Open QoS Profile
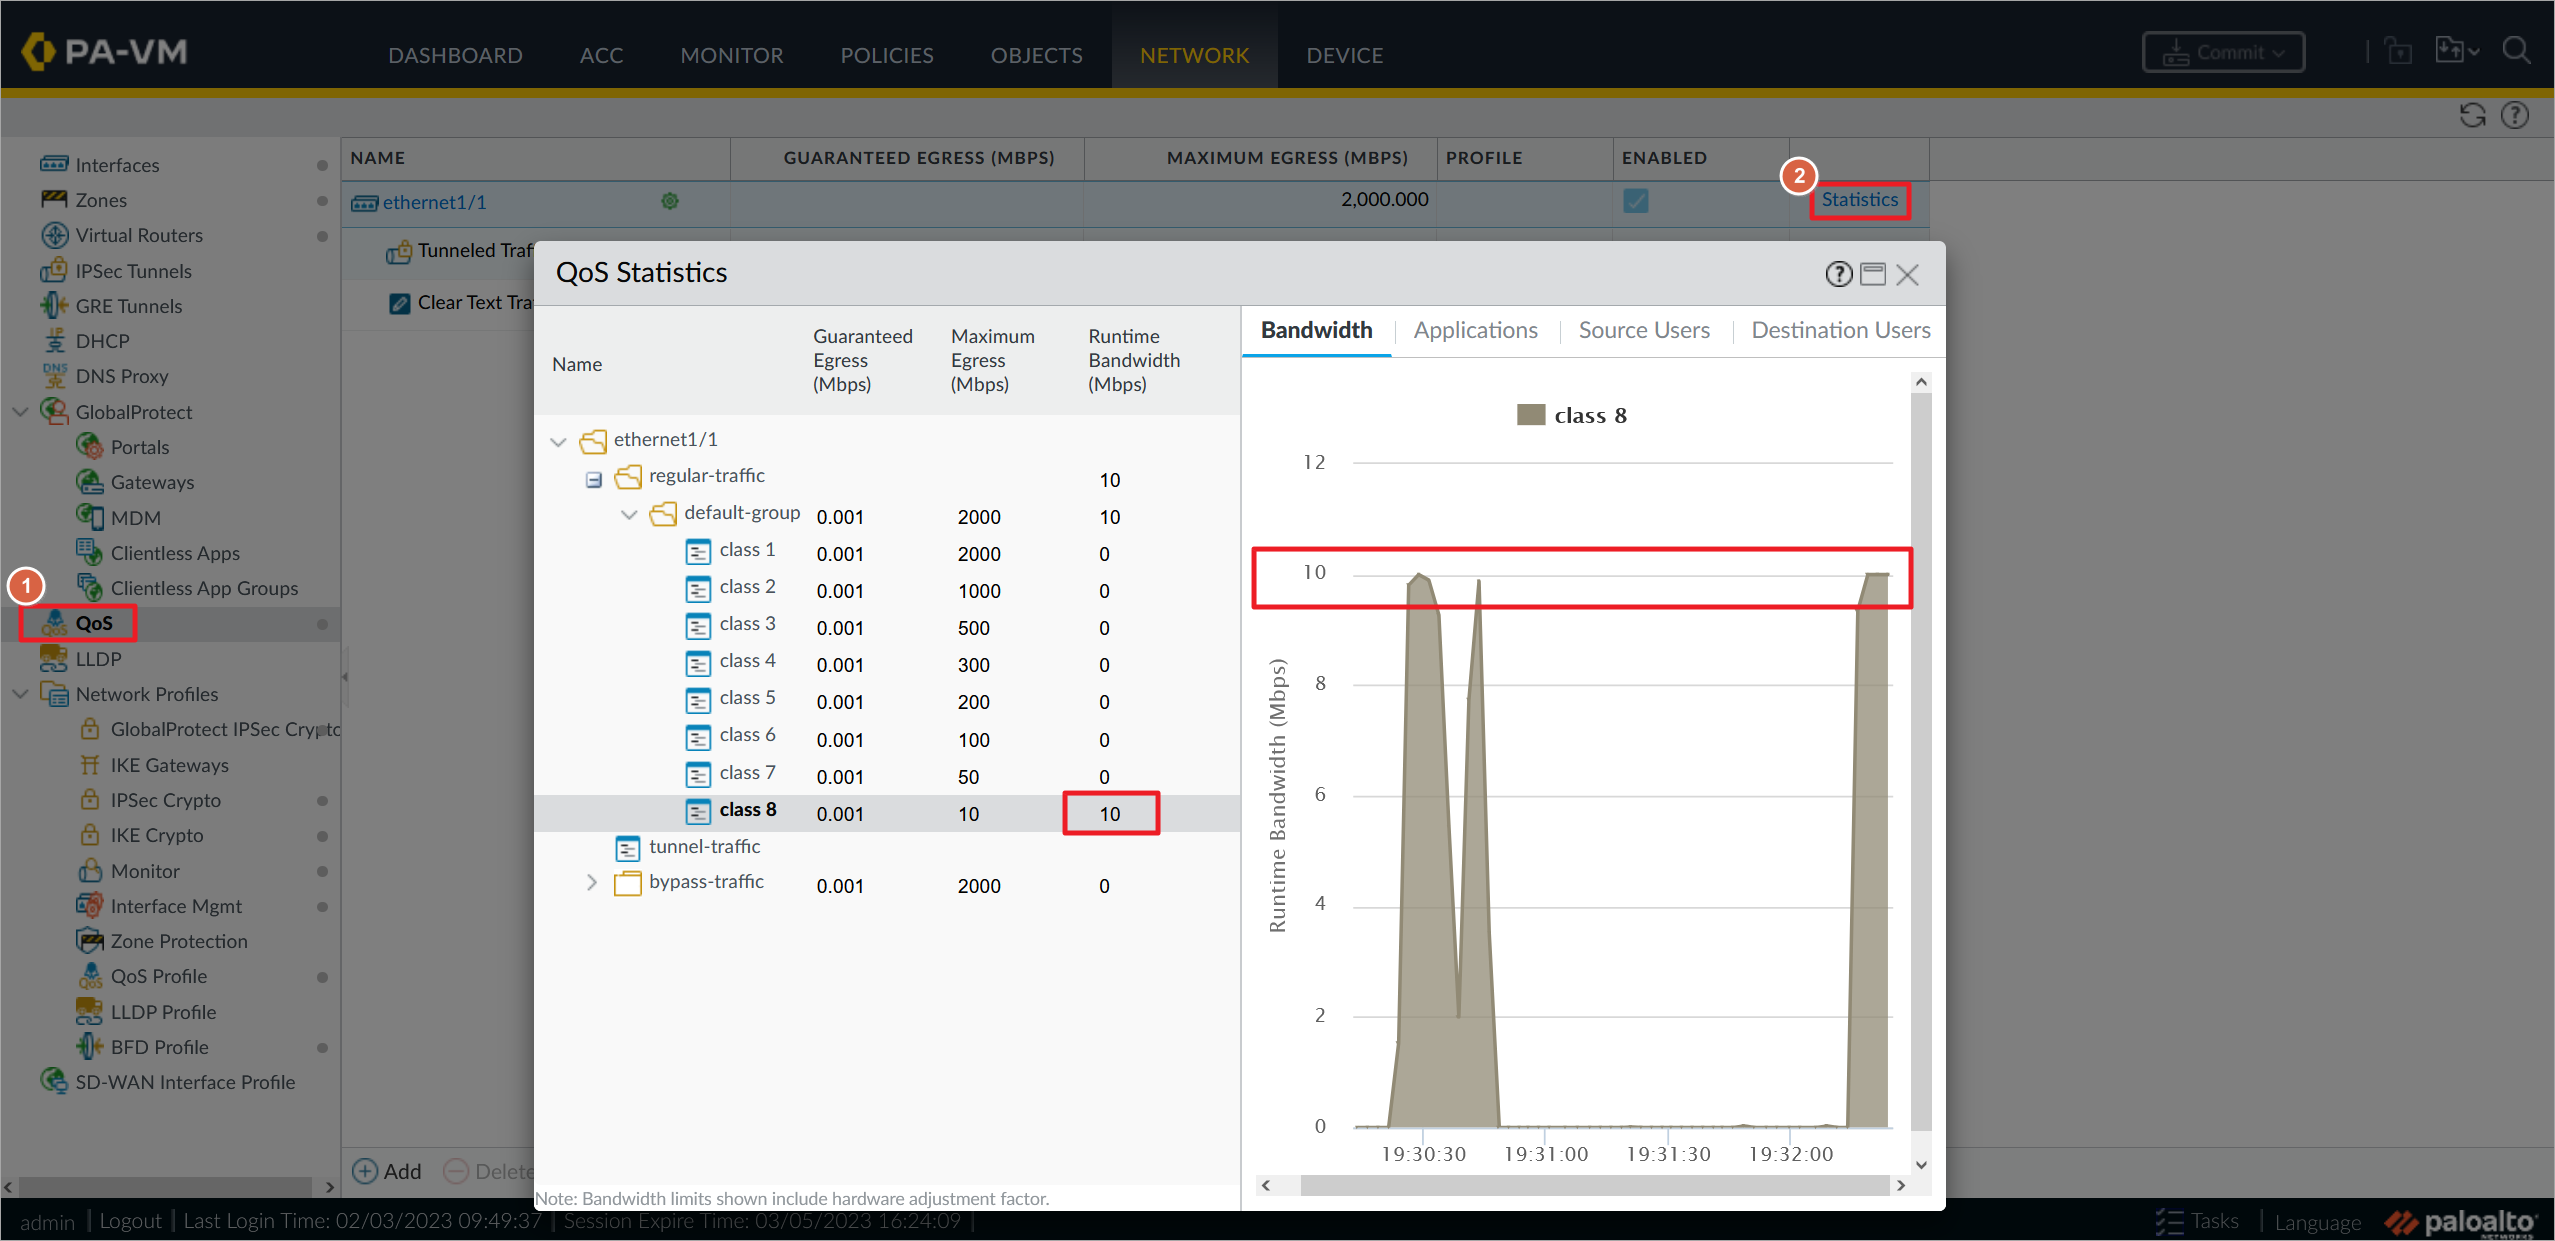The width and height of the screenshot is (2555, 1241). [159, 976]
